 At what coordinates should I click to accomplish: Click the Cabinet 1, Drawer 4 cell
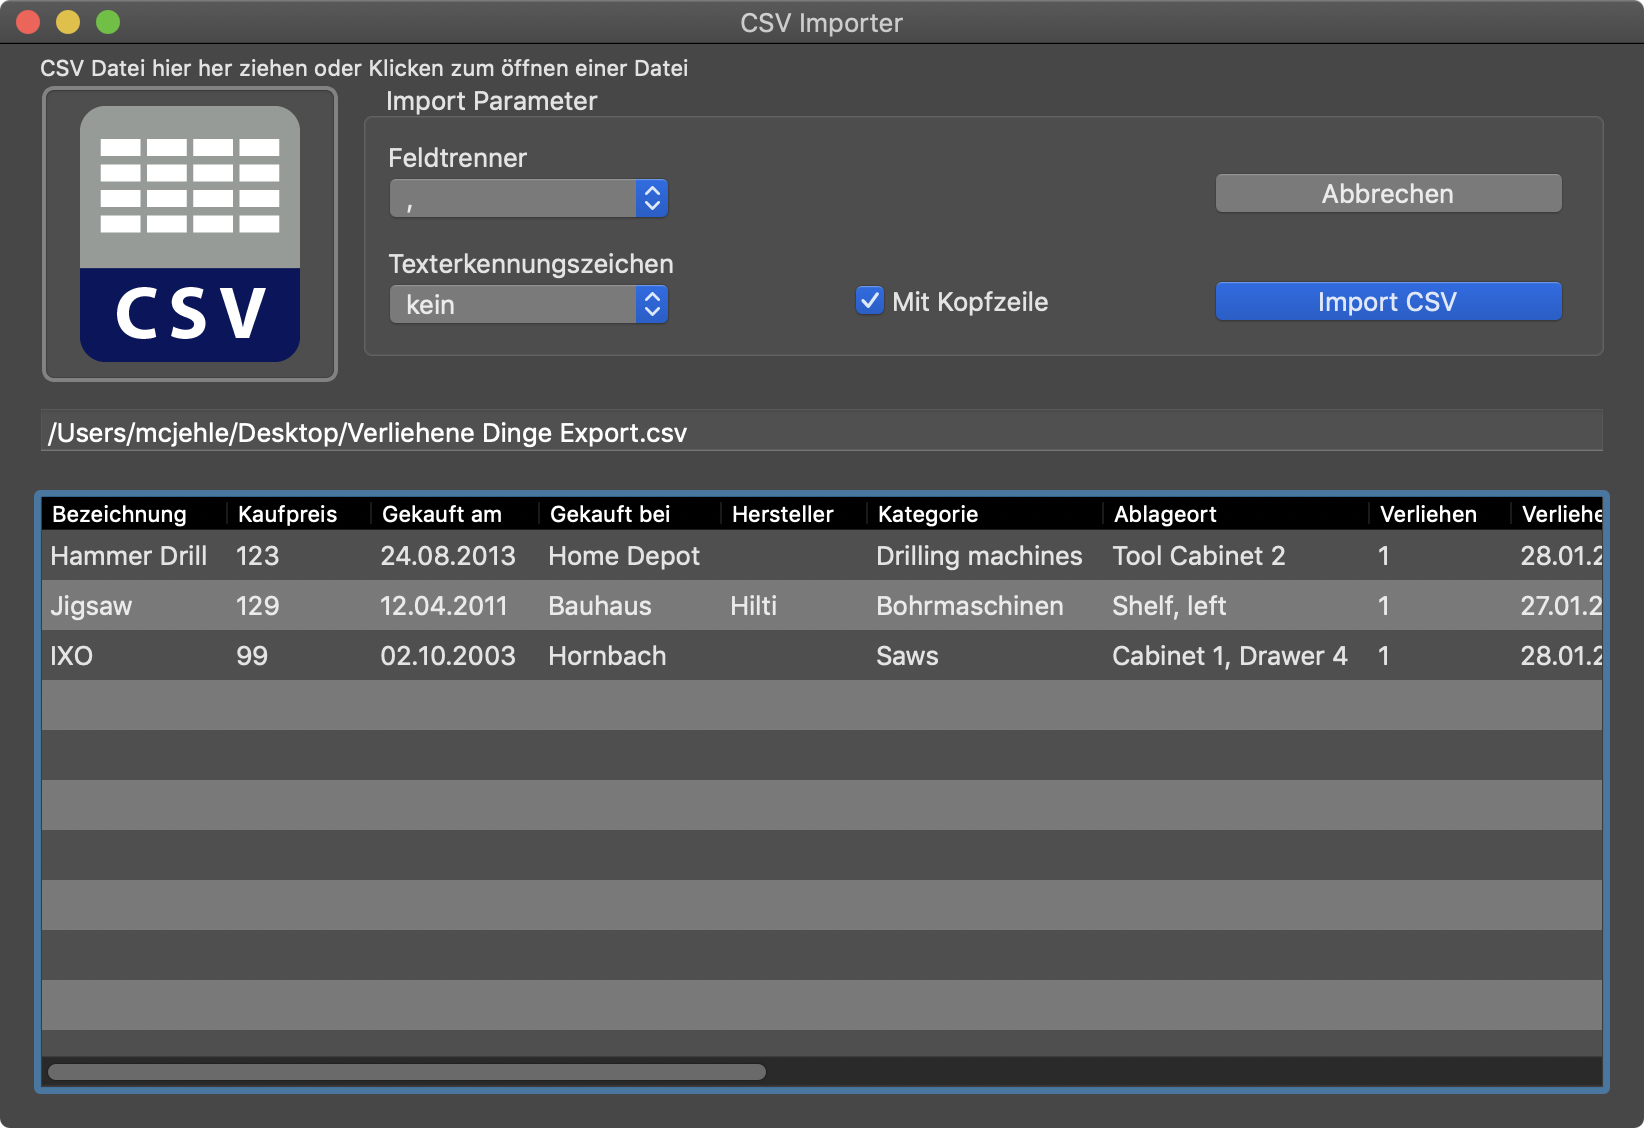pos(1230,656)
